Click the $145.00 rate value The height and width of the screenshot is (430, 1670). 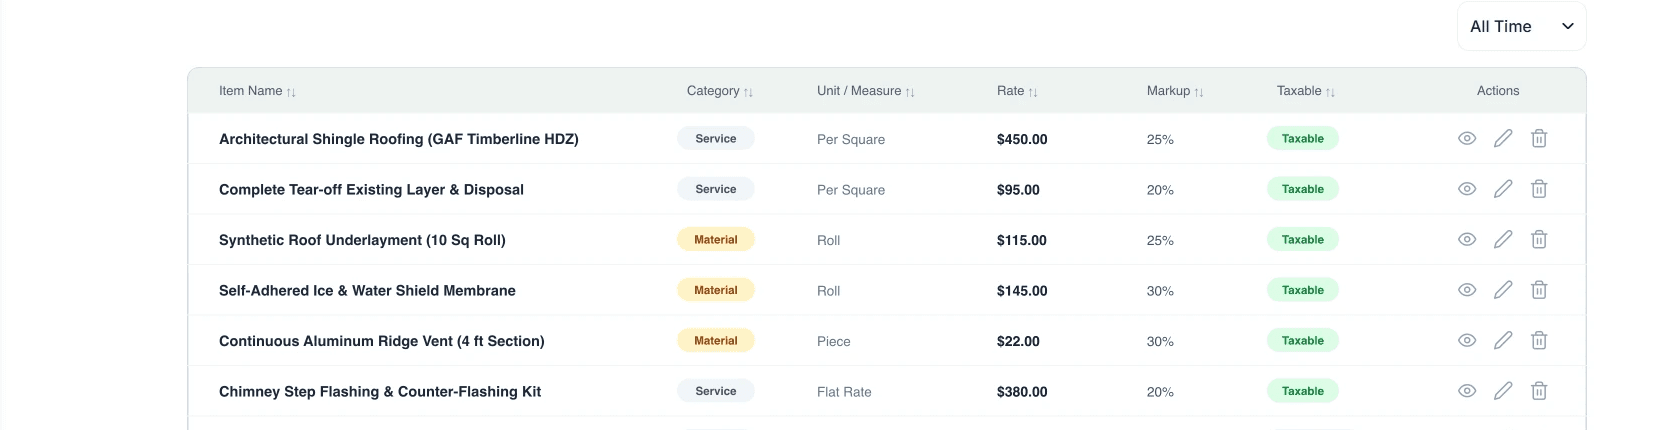1022,290
